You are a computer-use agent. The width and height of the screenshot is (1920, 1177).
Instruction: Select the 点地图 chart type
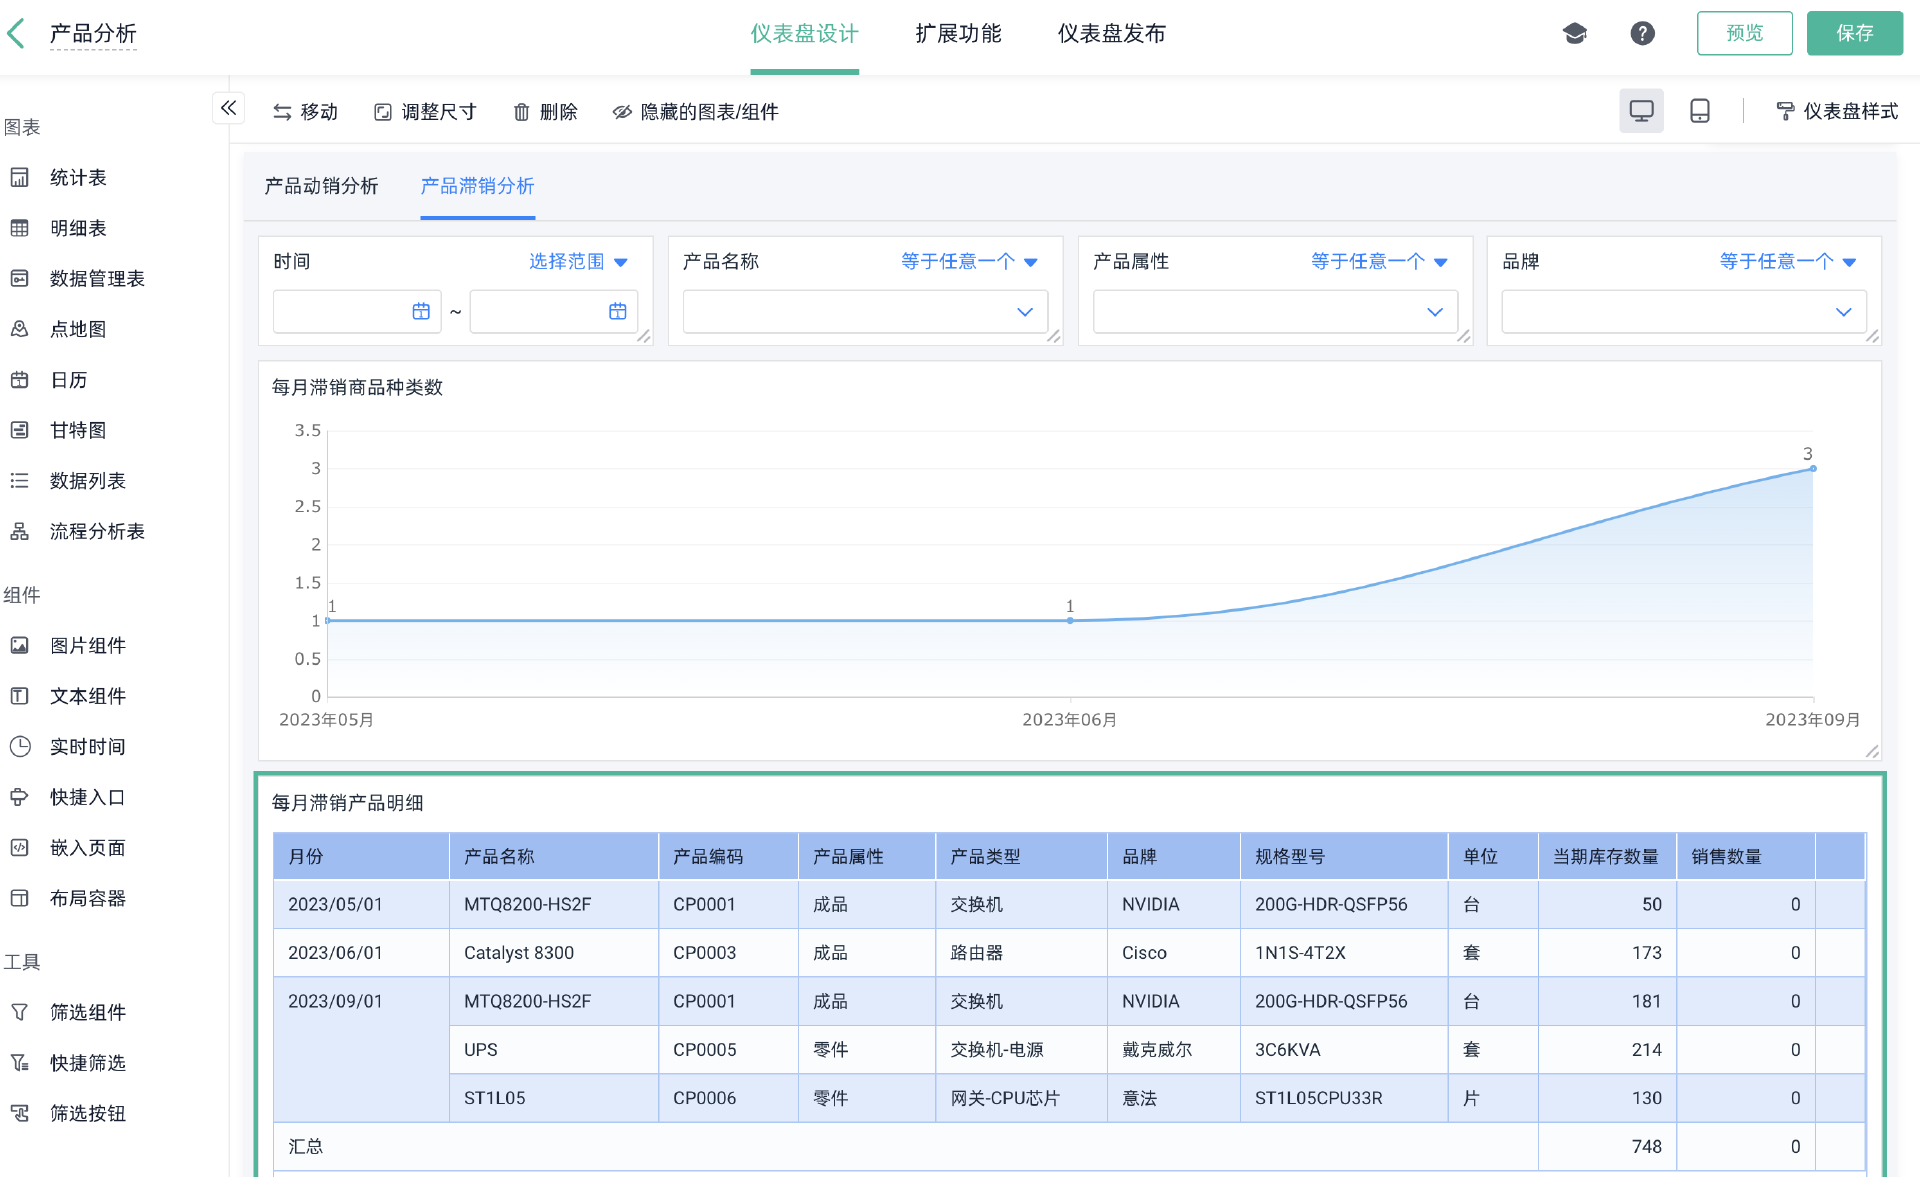pyautogui.click(x=78, y=329)
